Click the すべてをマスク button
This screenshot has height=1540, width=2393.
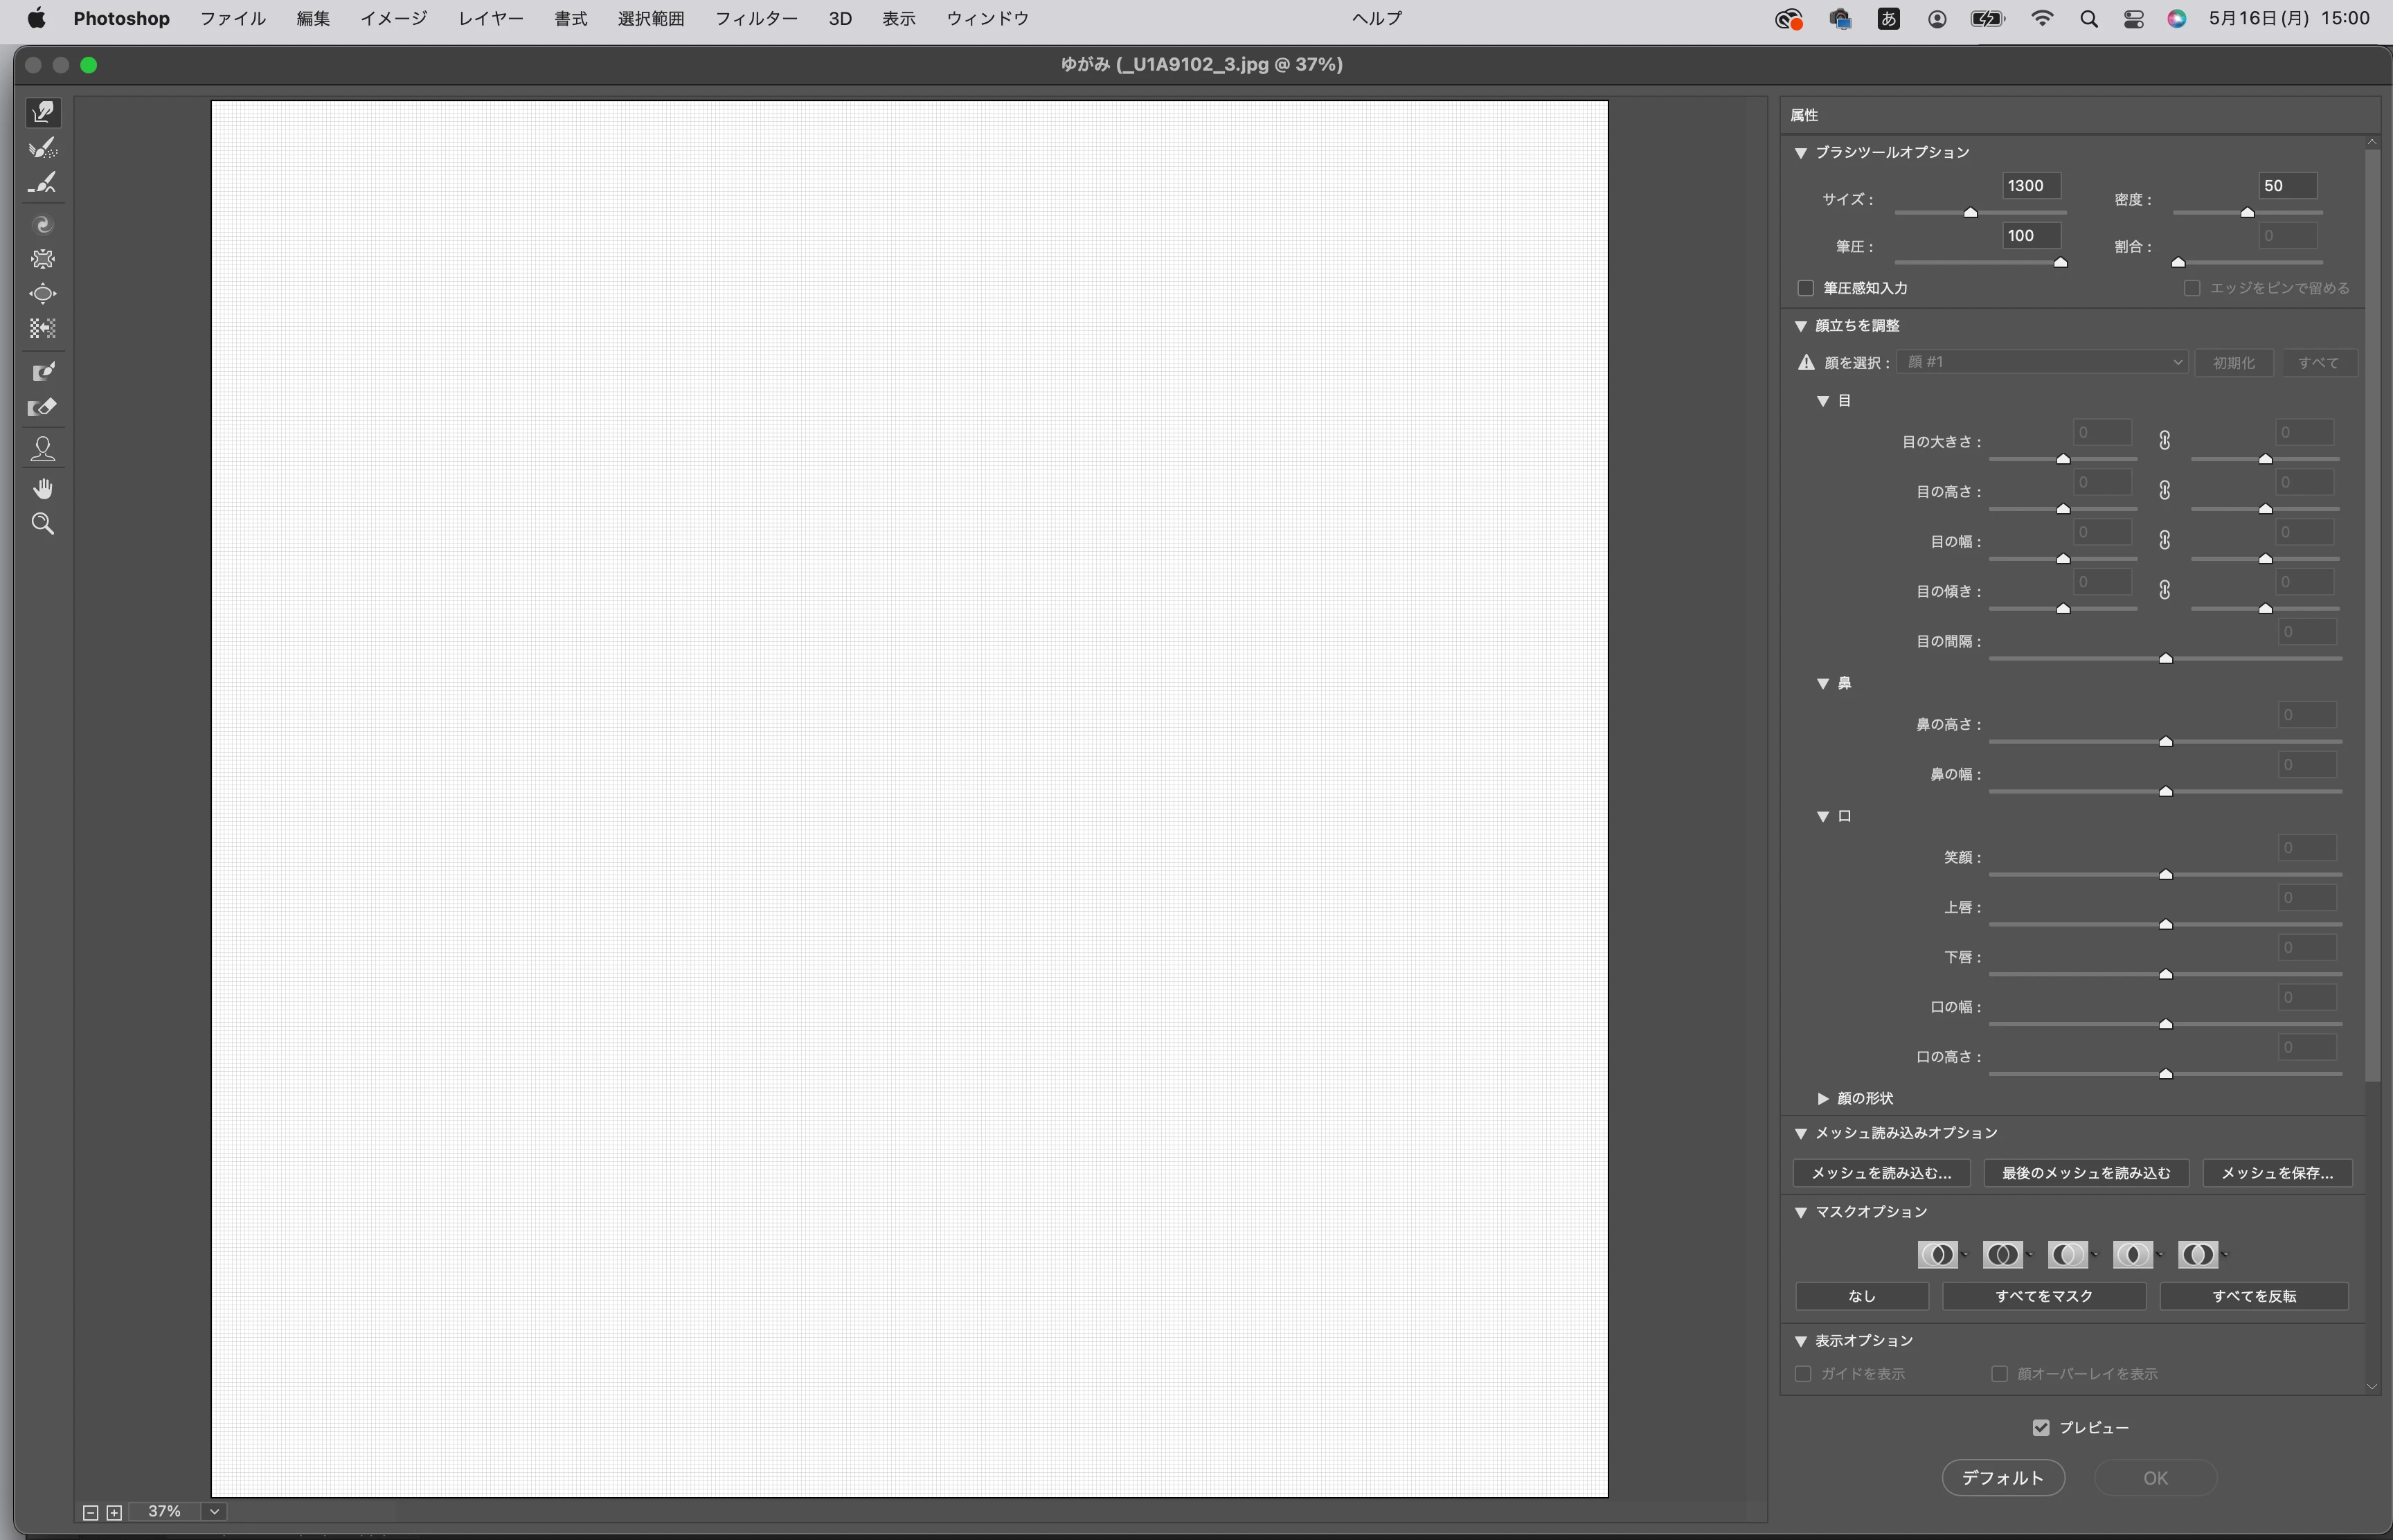point(2043,1296)
